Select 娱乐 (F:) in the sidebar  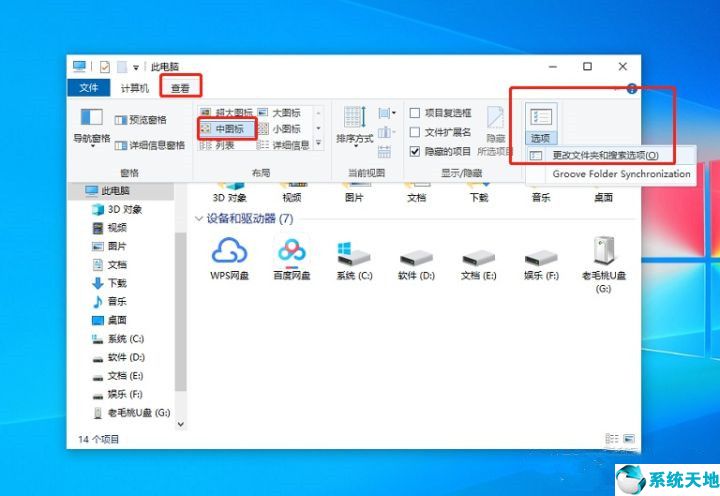[x=118, y=394]
